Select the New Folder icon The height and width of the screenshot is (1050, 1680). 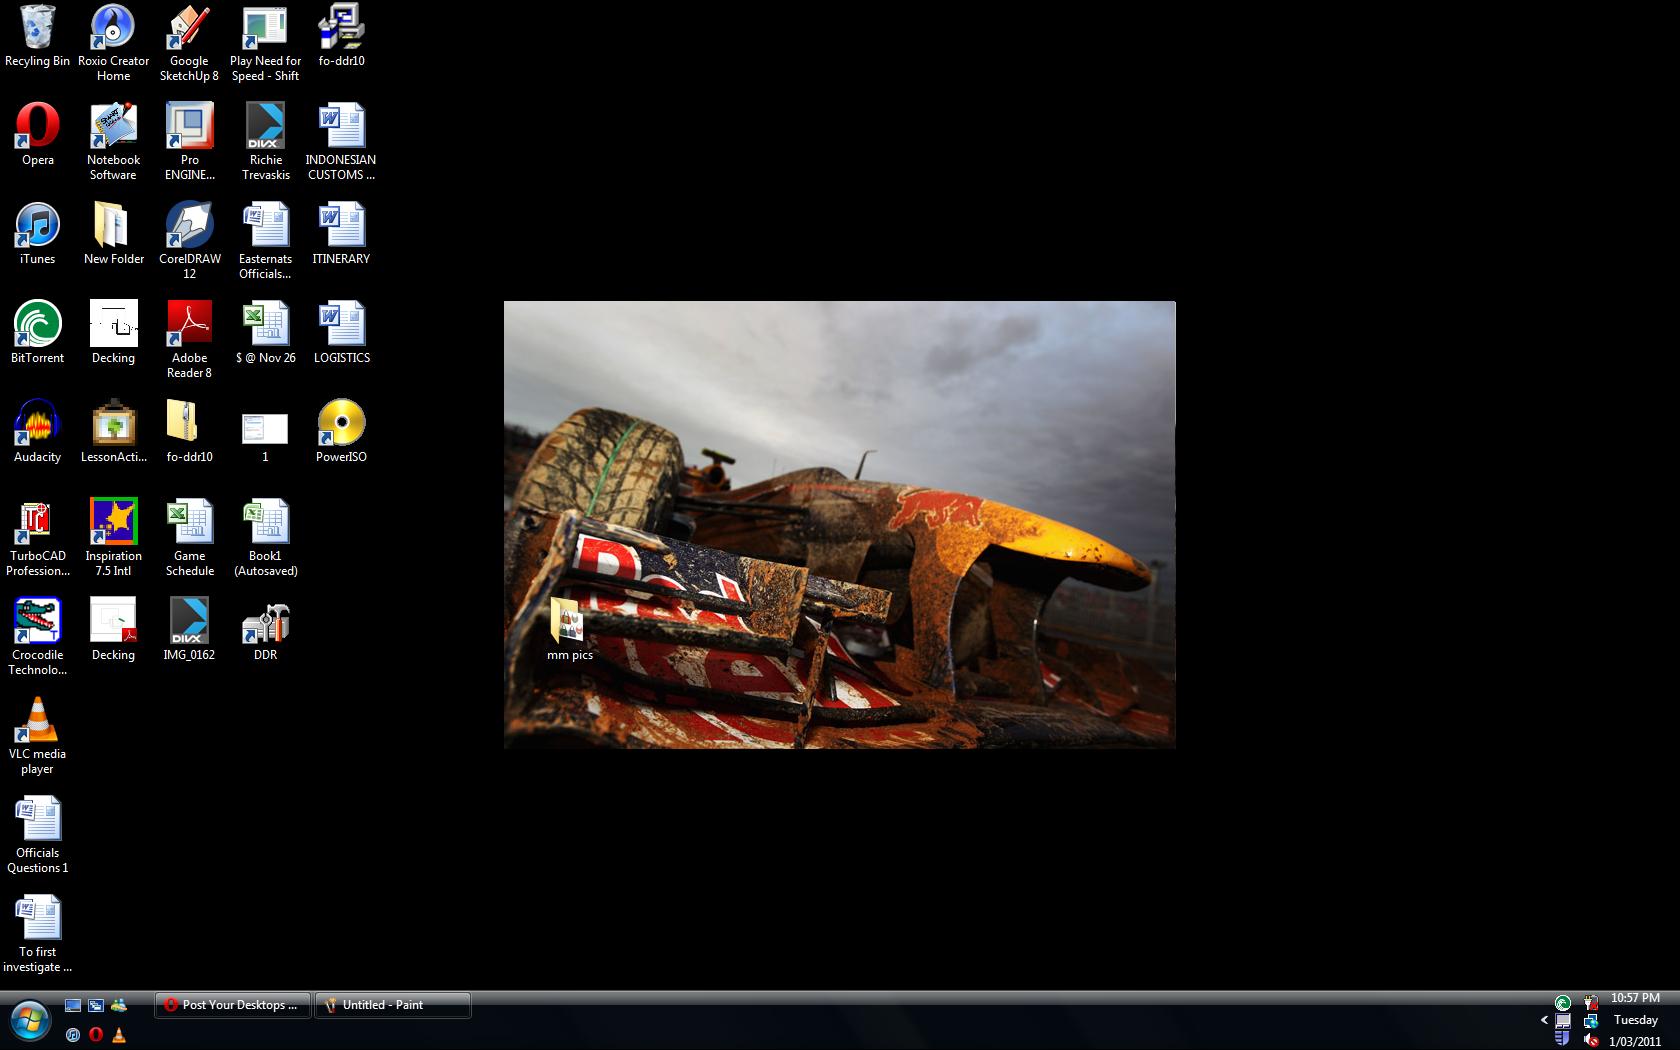113,234
